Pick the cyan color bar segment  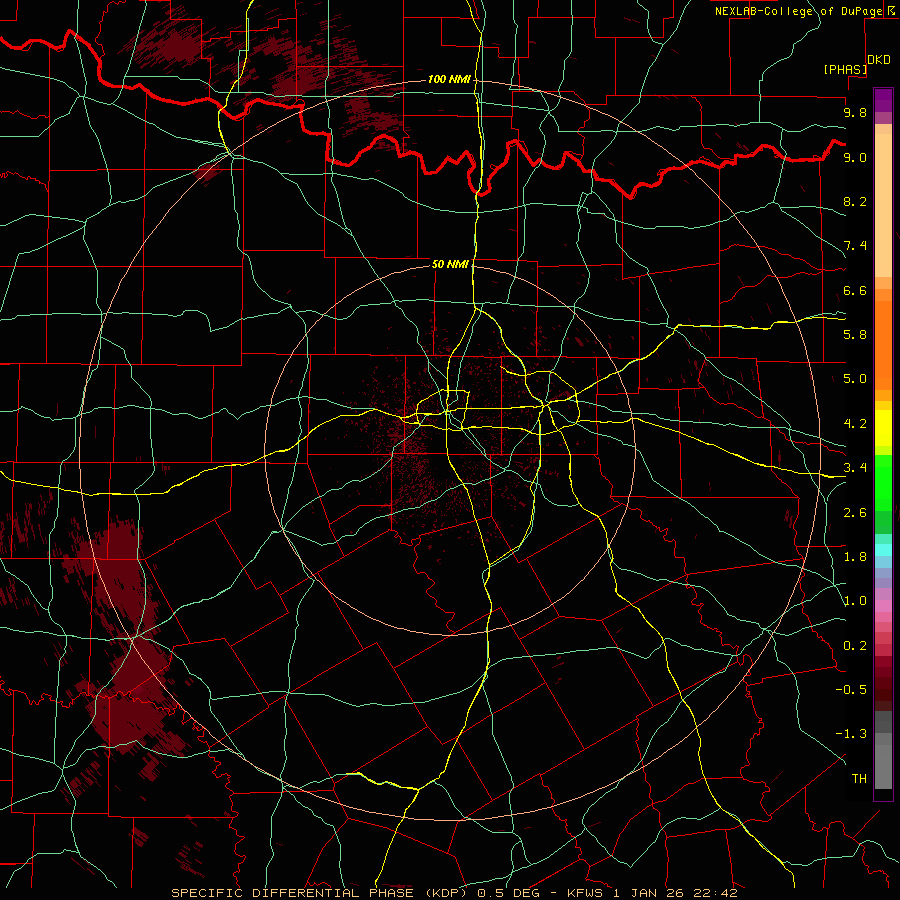click(x=883, y=550)
